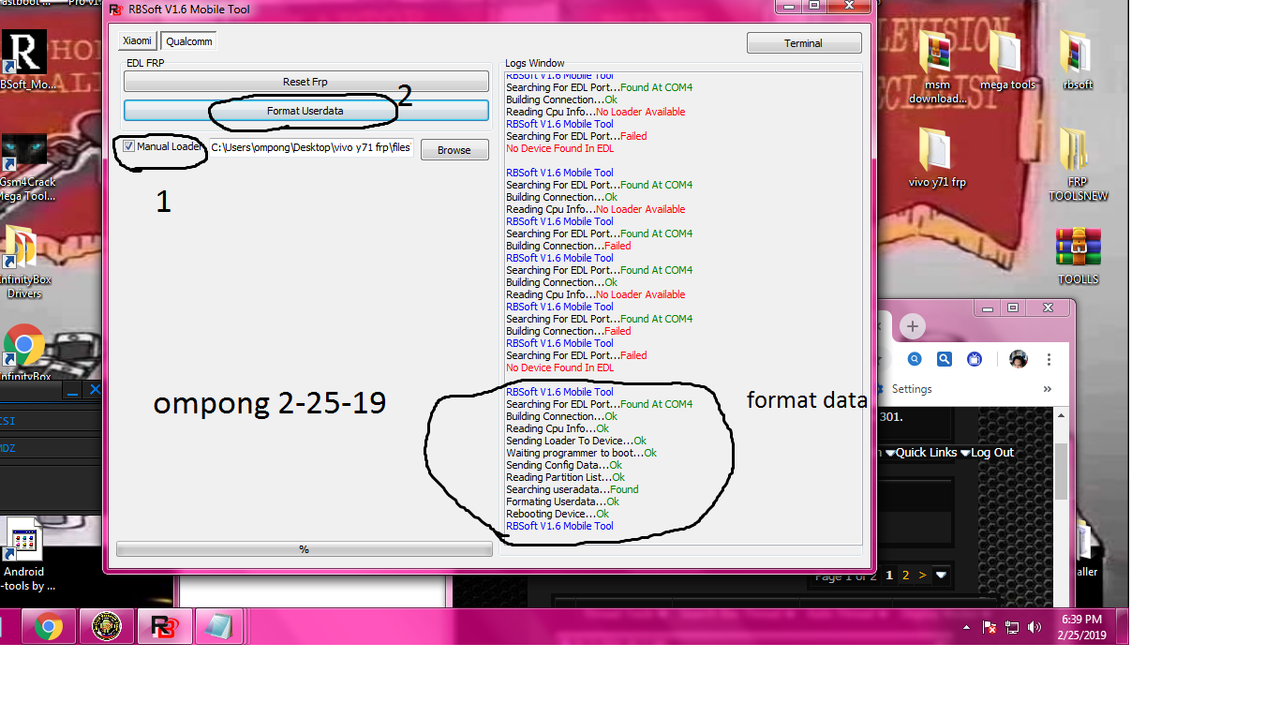This screenshot has height=720, width=1280.
Task: Click the Chrome page vertical scrollbar
Action: coord(1060,470)
